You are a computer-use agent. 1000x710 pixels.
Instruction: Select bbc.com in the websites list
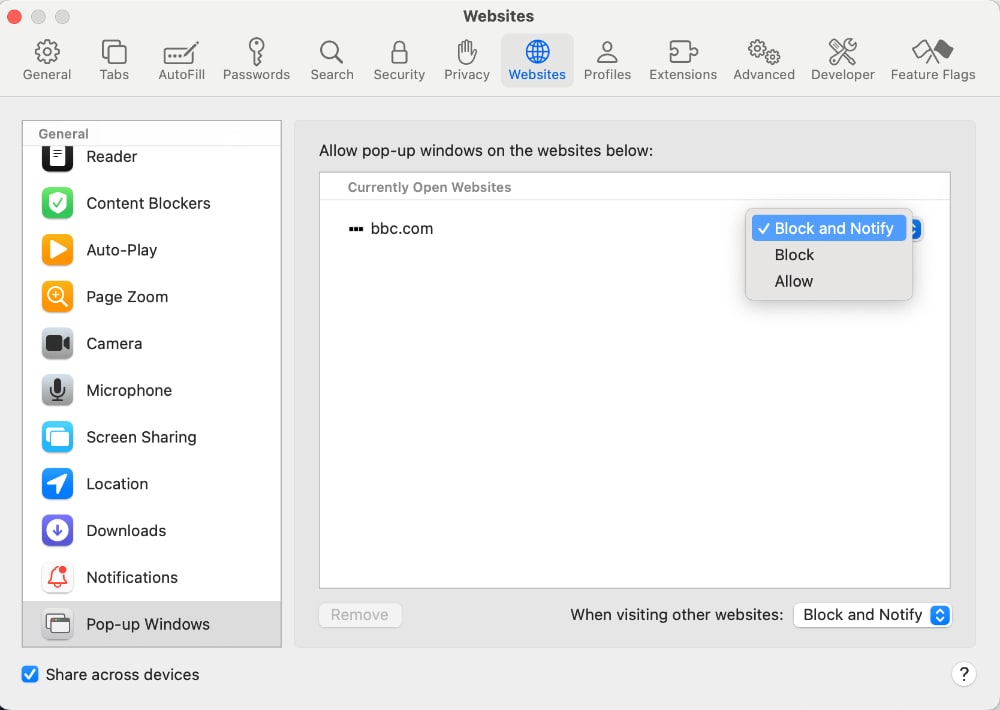click(x=401, y=228)
